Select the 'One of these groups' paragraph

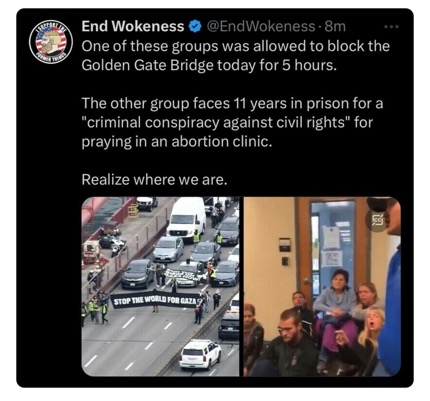point(235,55)
